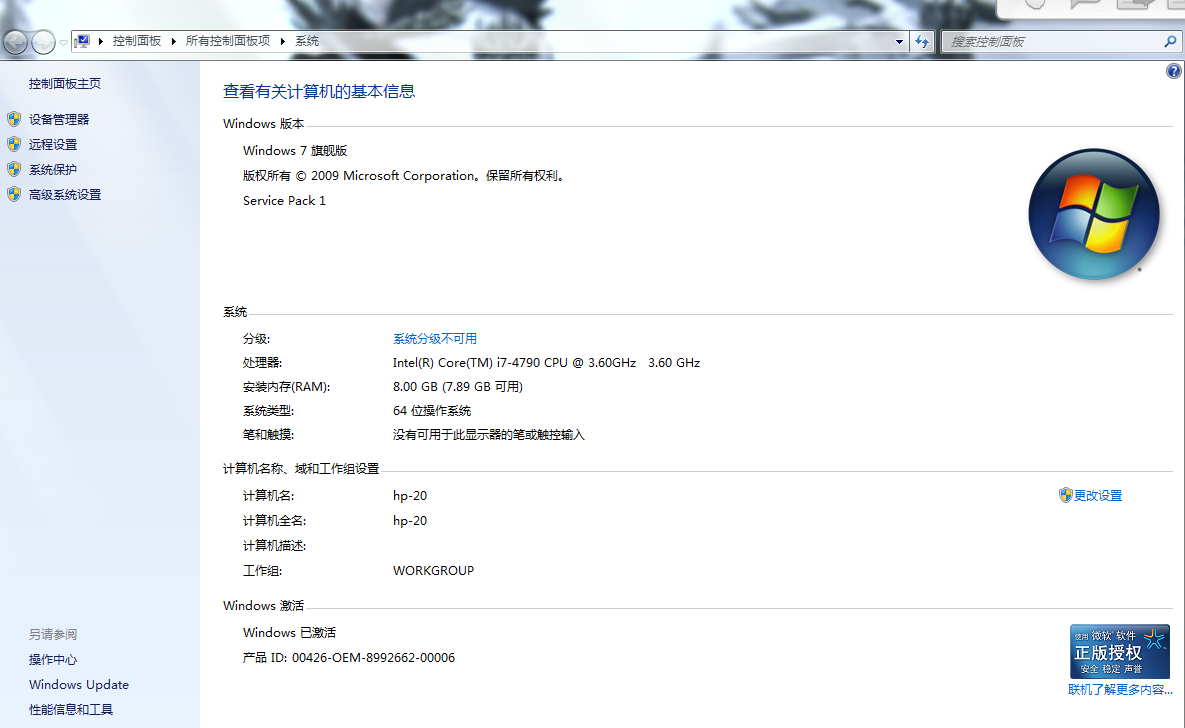The image size is (1185, 728).
Task: Click hp-20 beside 计算机全名
Action: tap(410, 521)
